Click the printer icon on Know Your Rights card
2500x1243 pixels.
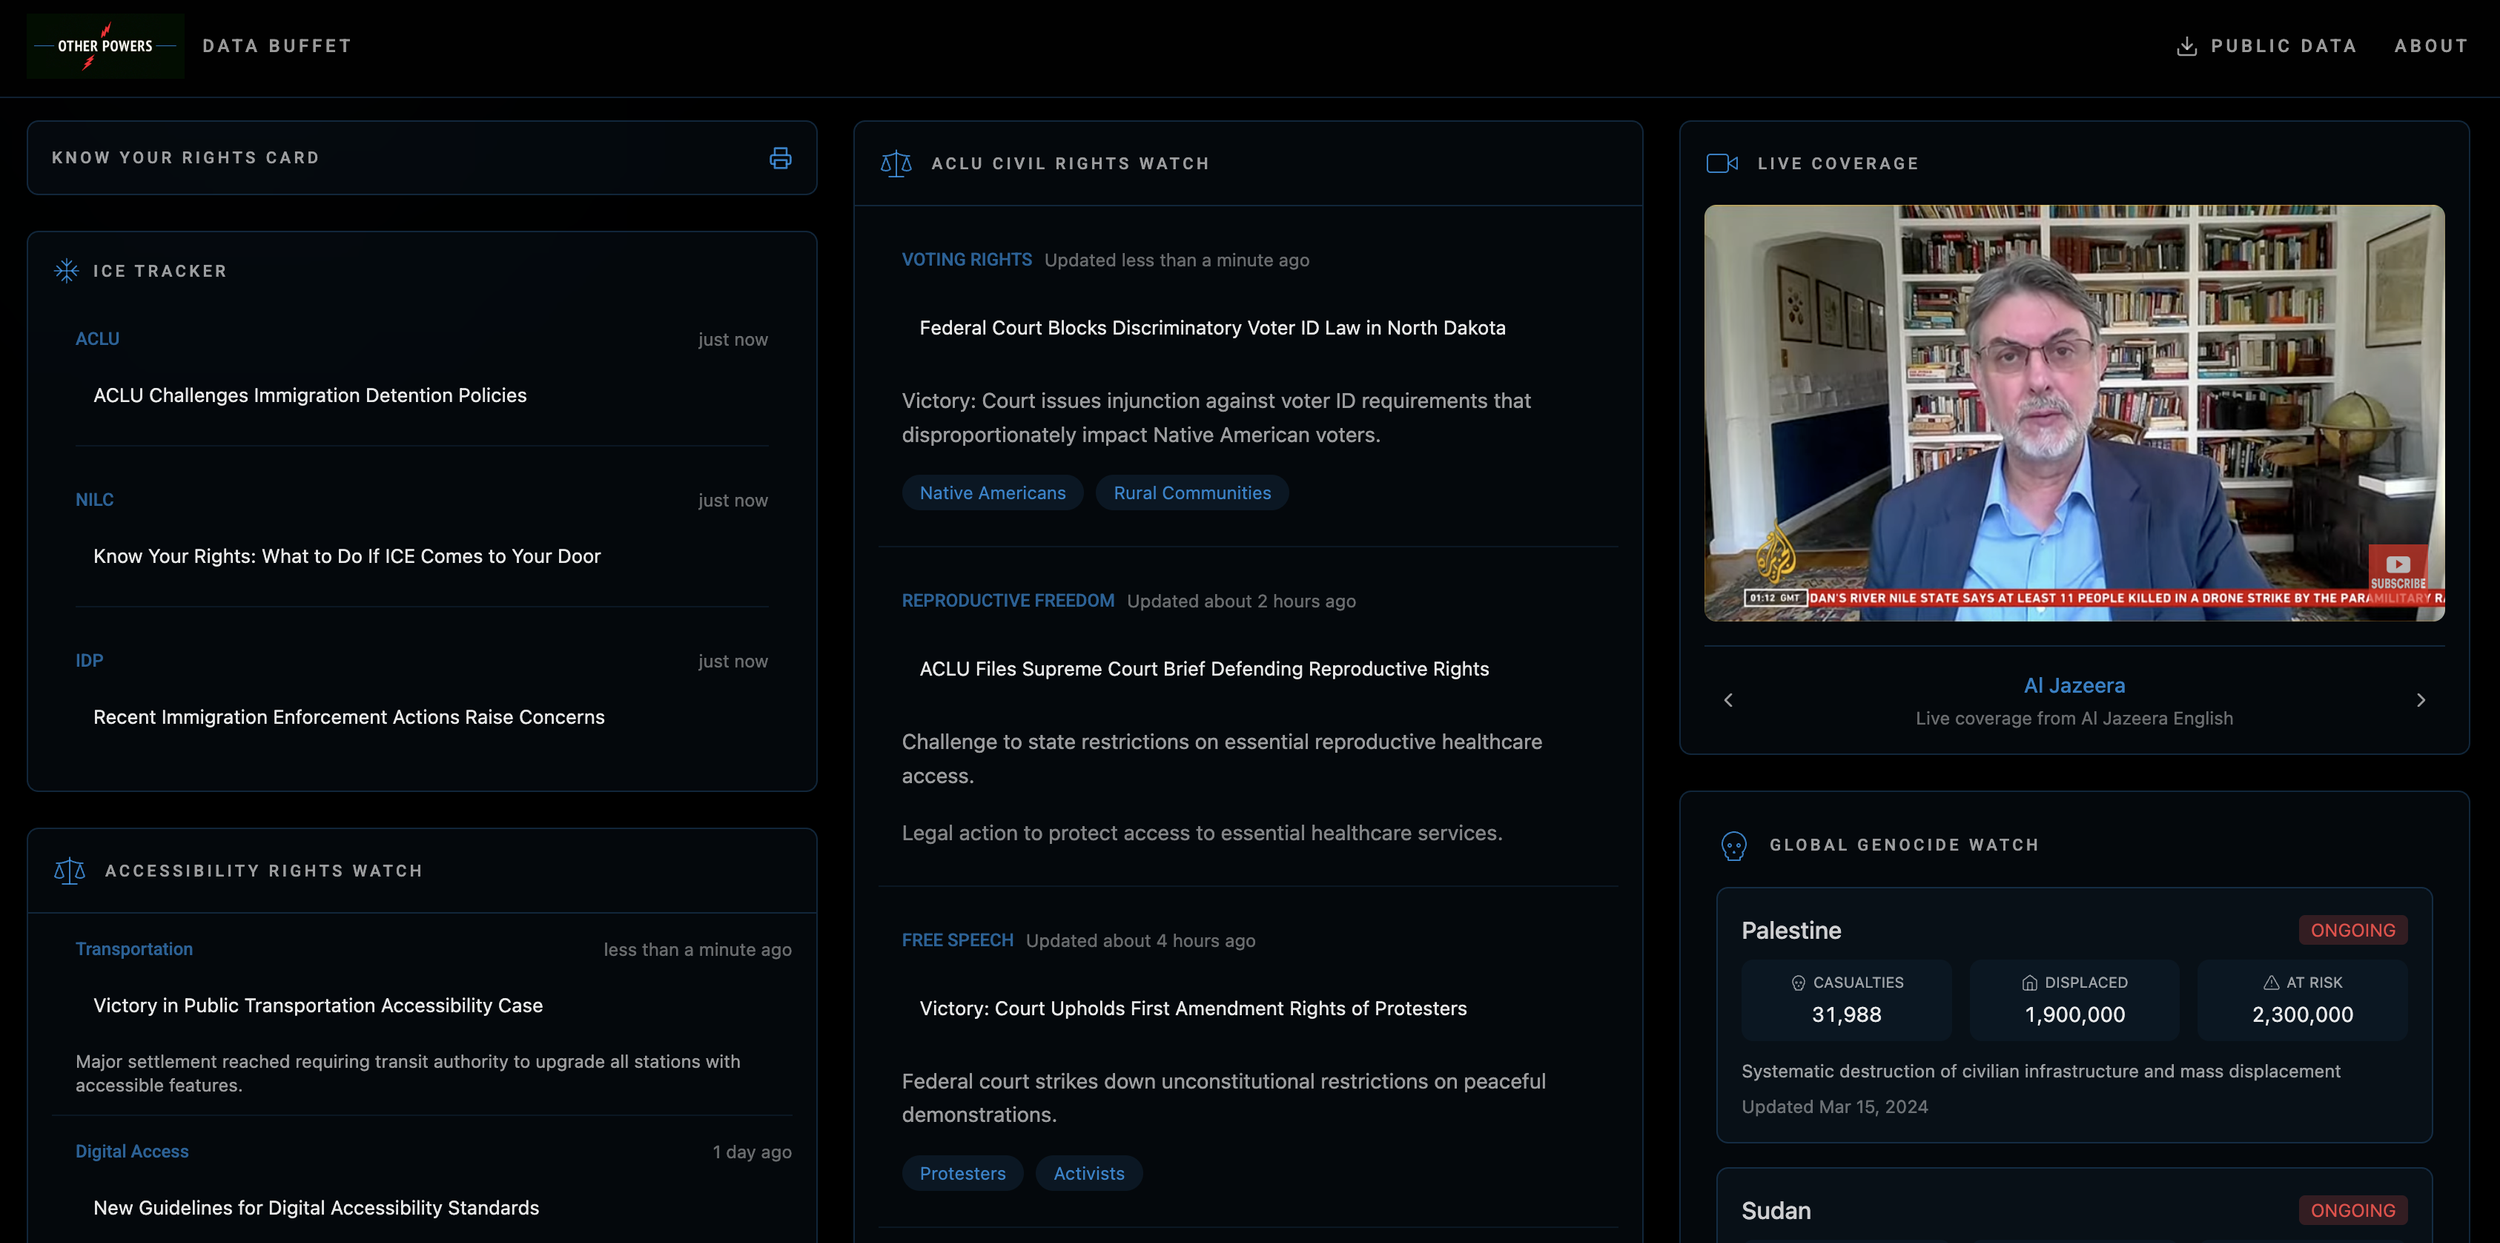(x=780, y=158)
